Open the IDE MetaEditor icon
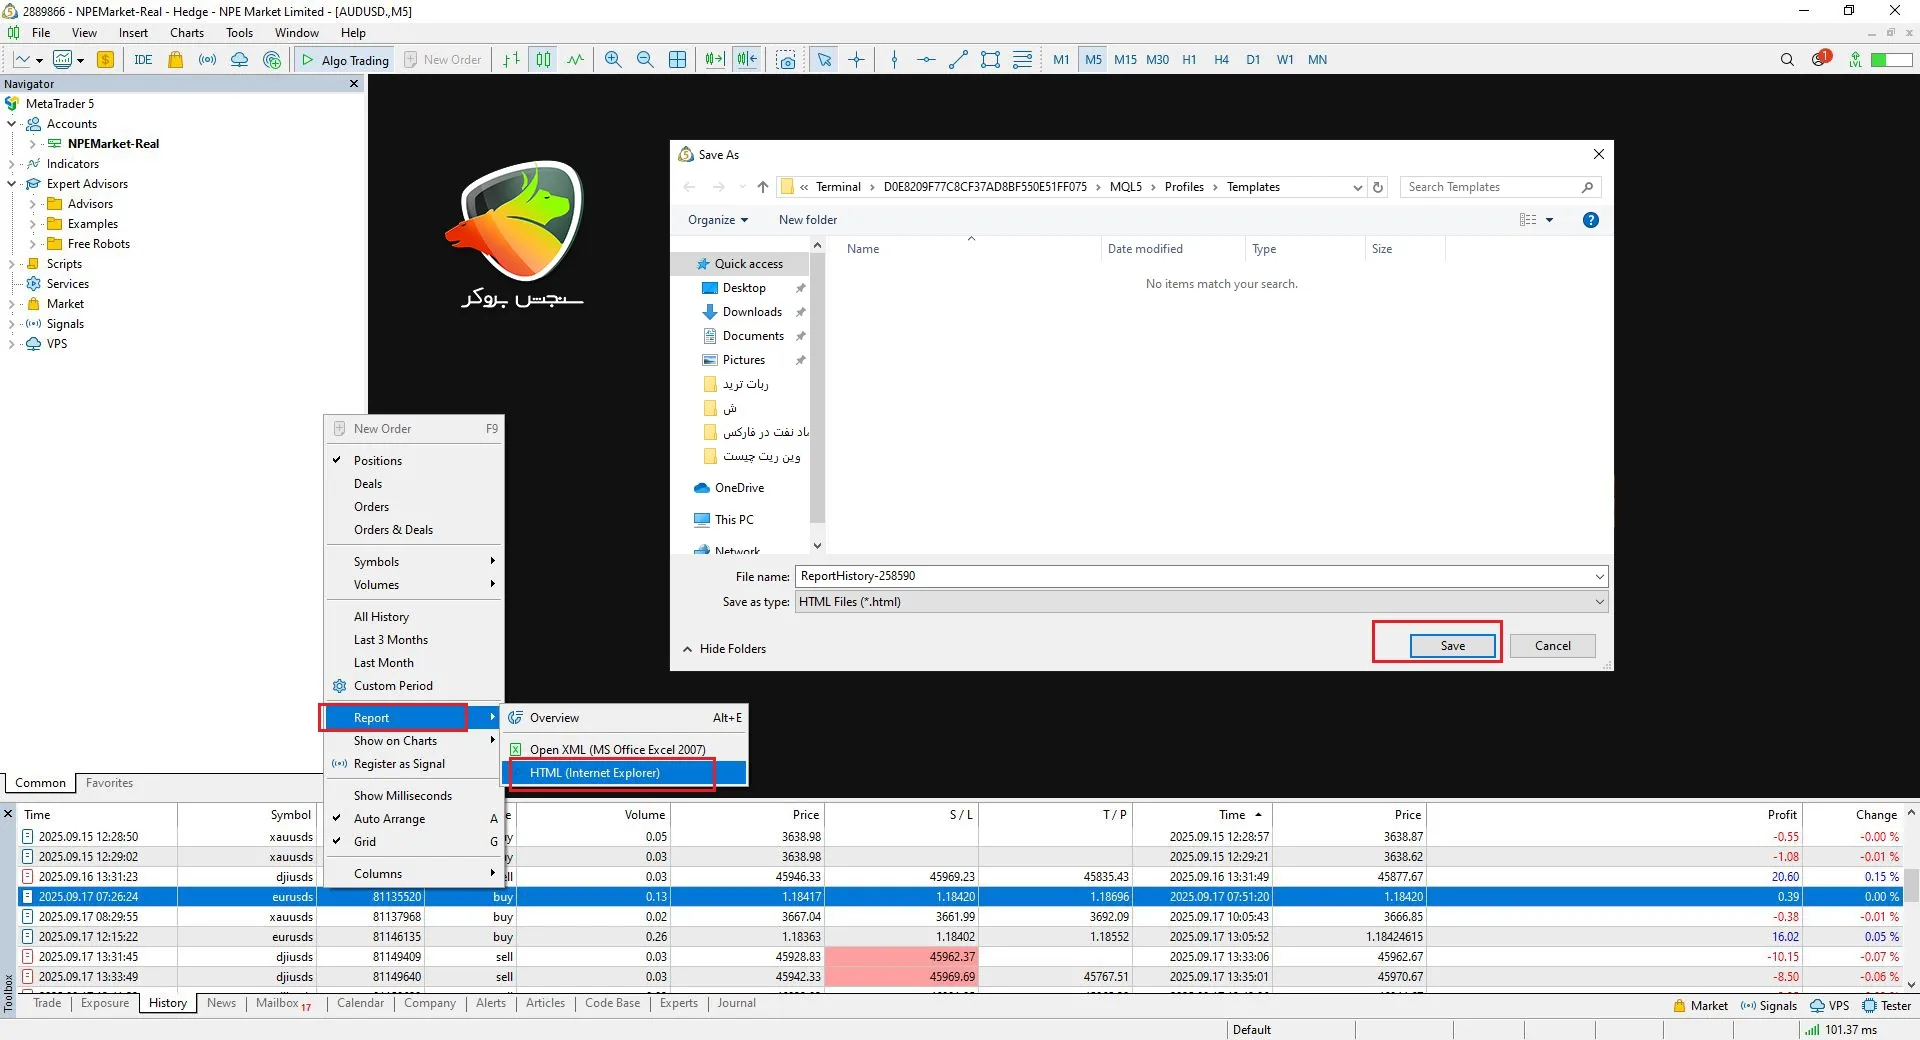The image size is (1920, 1040). [143, 60]
